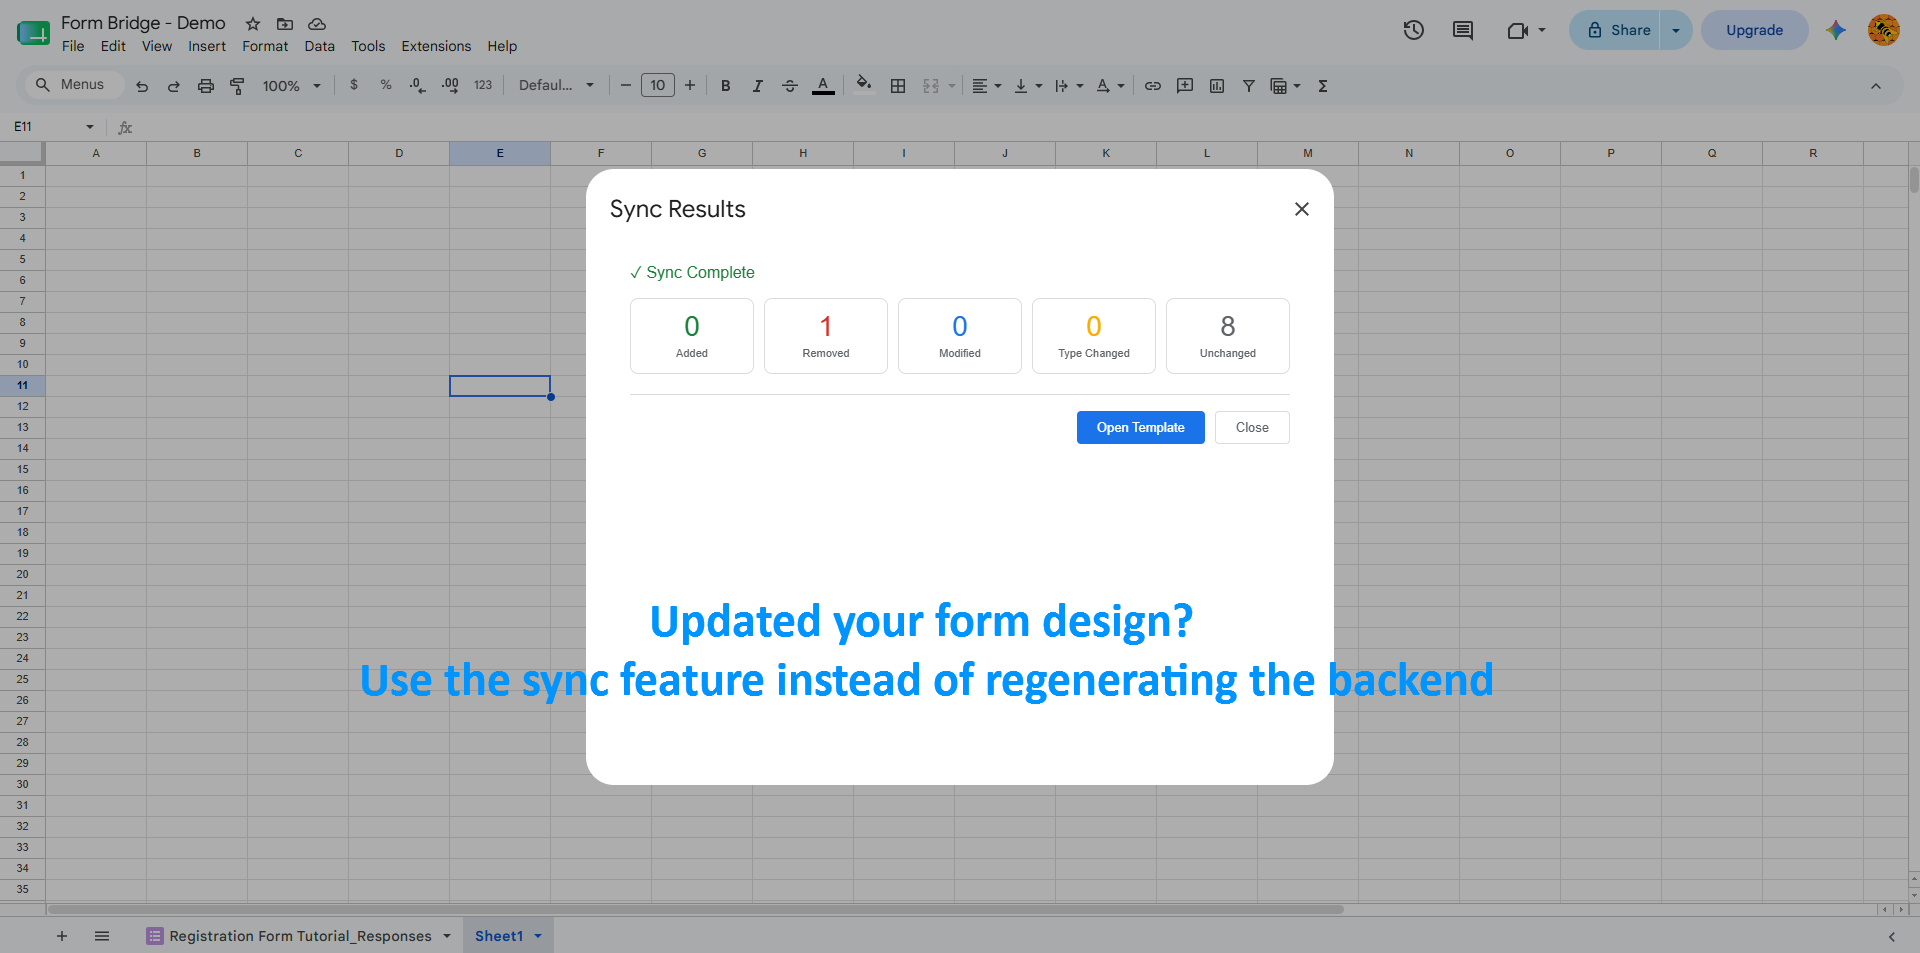Click the video meeting camera icon
Screen dimensions: 1920x953
point(1518,30)
